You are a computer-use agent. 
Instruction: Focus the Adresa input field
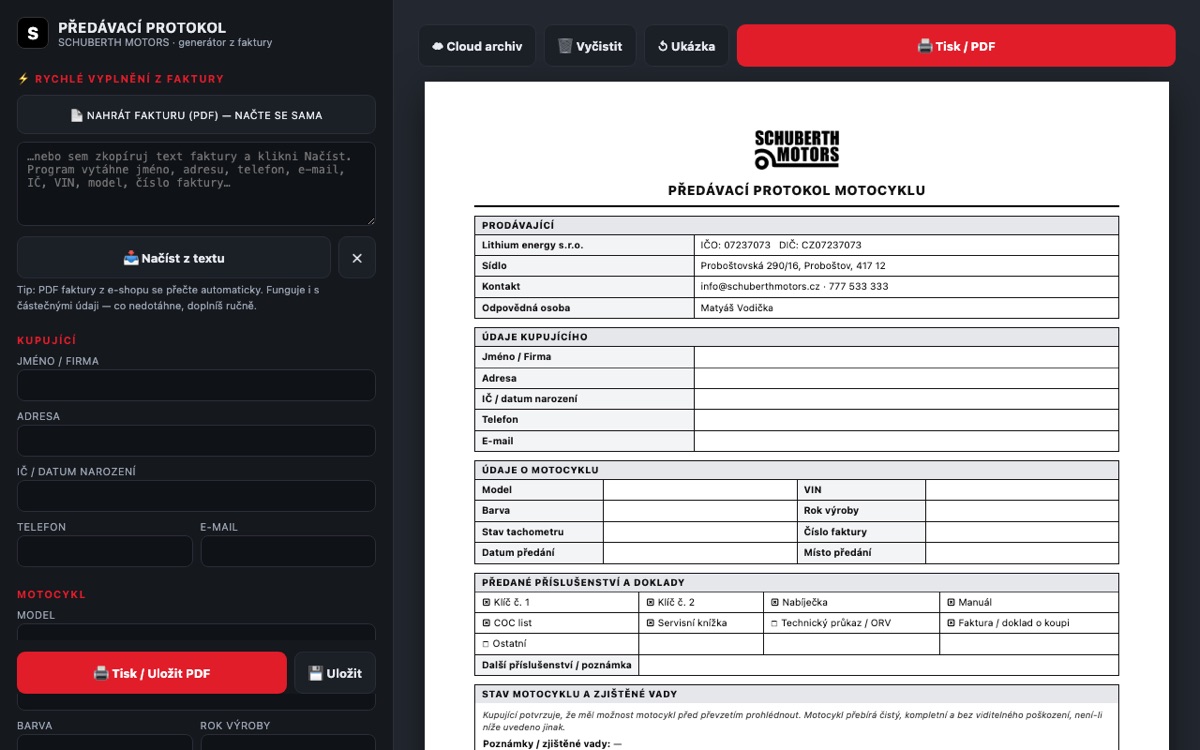coord(196,440)
